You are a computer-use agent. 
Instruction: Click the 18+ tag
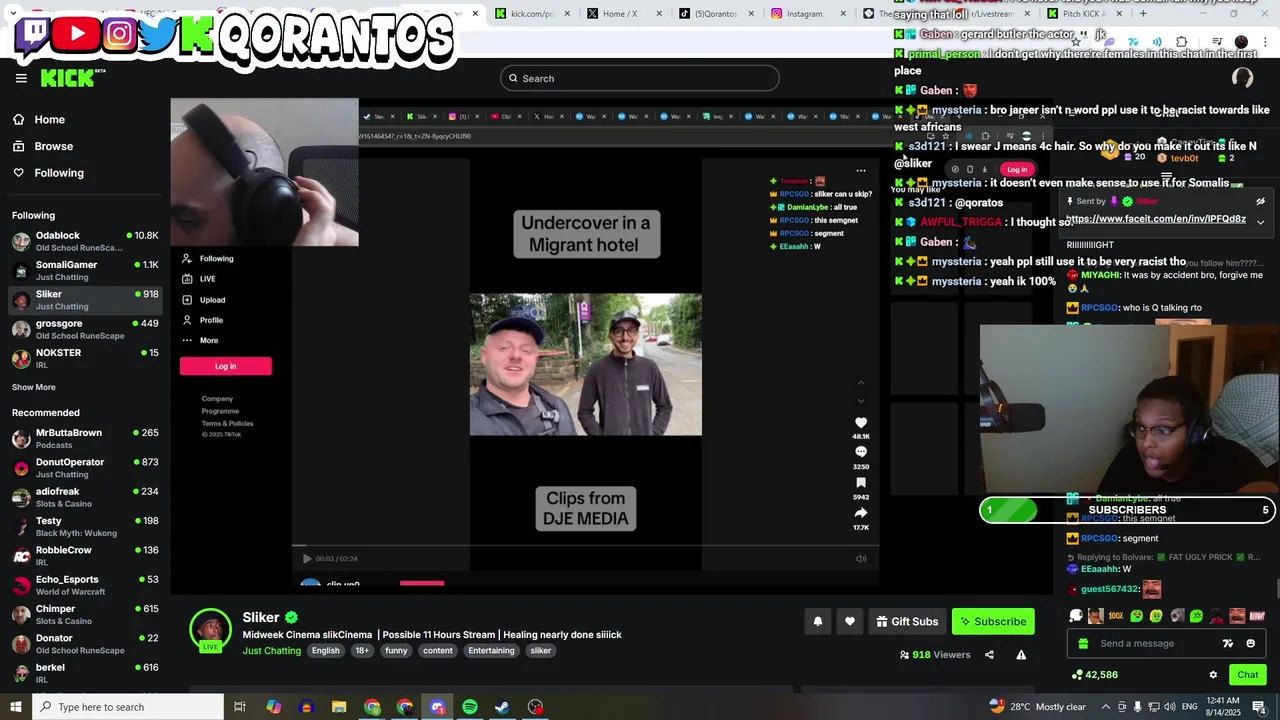[x=362, y=651]
